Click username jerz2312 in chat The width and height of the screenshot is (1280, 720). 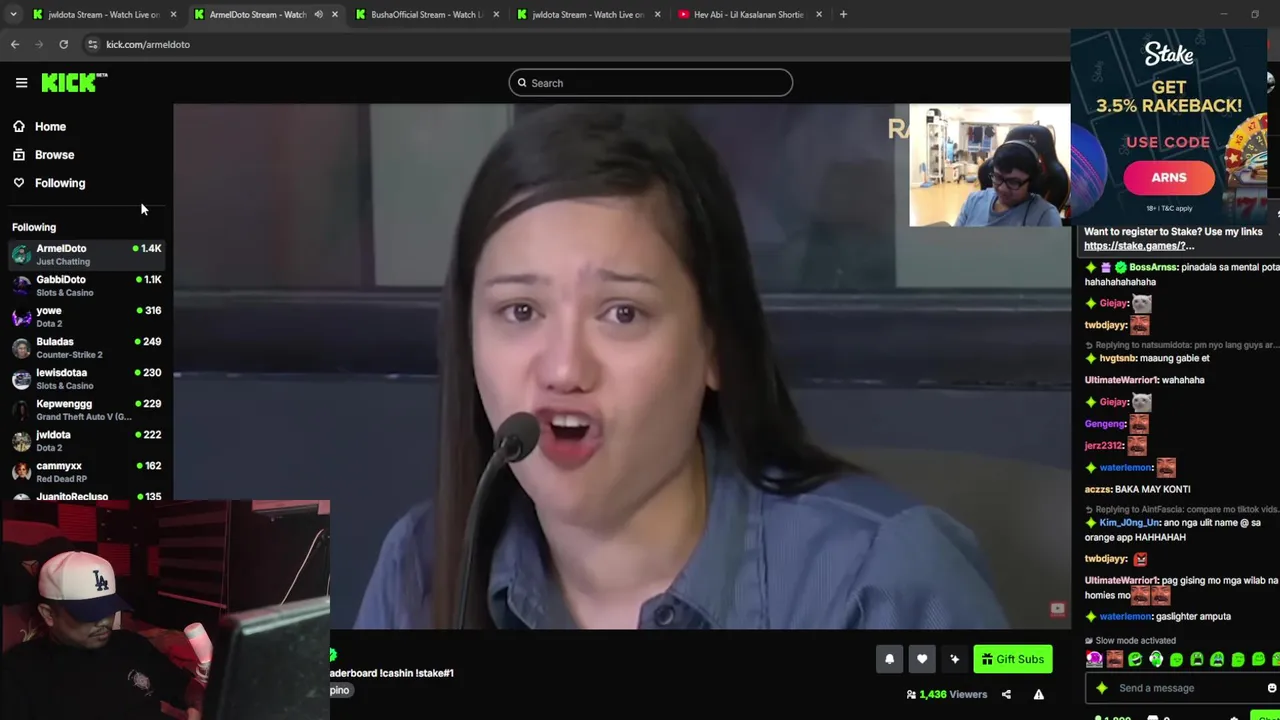(1104, 446)
